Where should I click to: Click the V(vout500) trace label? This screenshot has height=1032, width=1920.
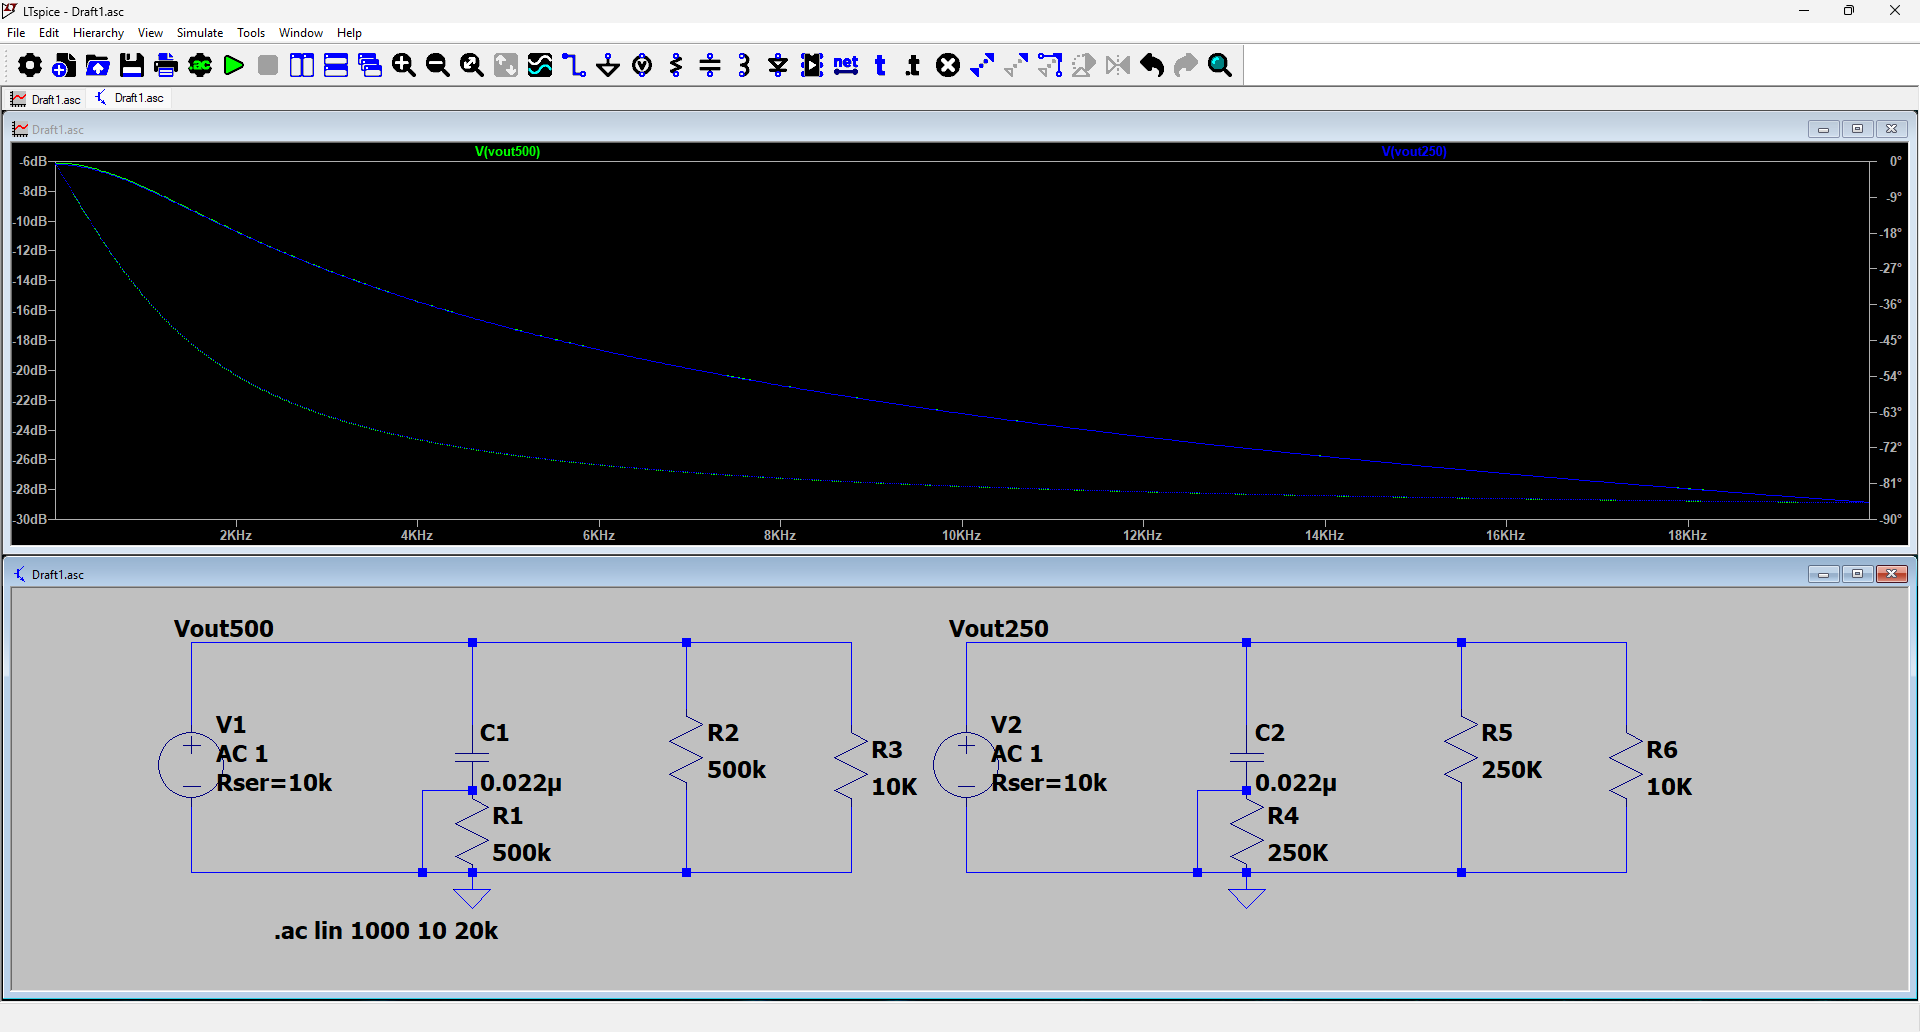[507, 152]
